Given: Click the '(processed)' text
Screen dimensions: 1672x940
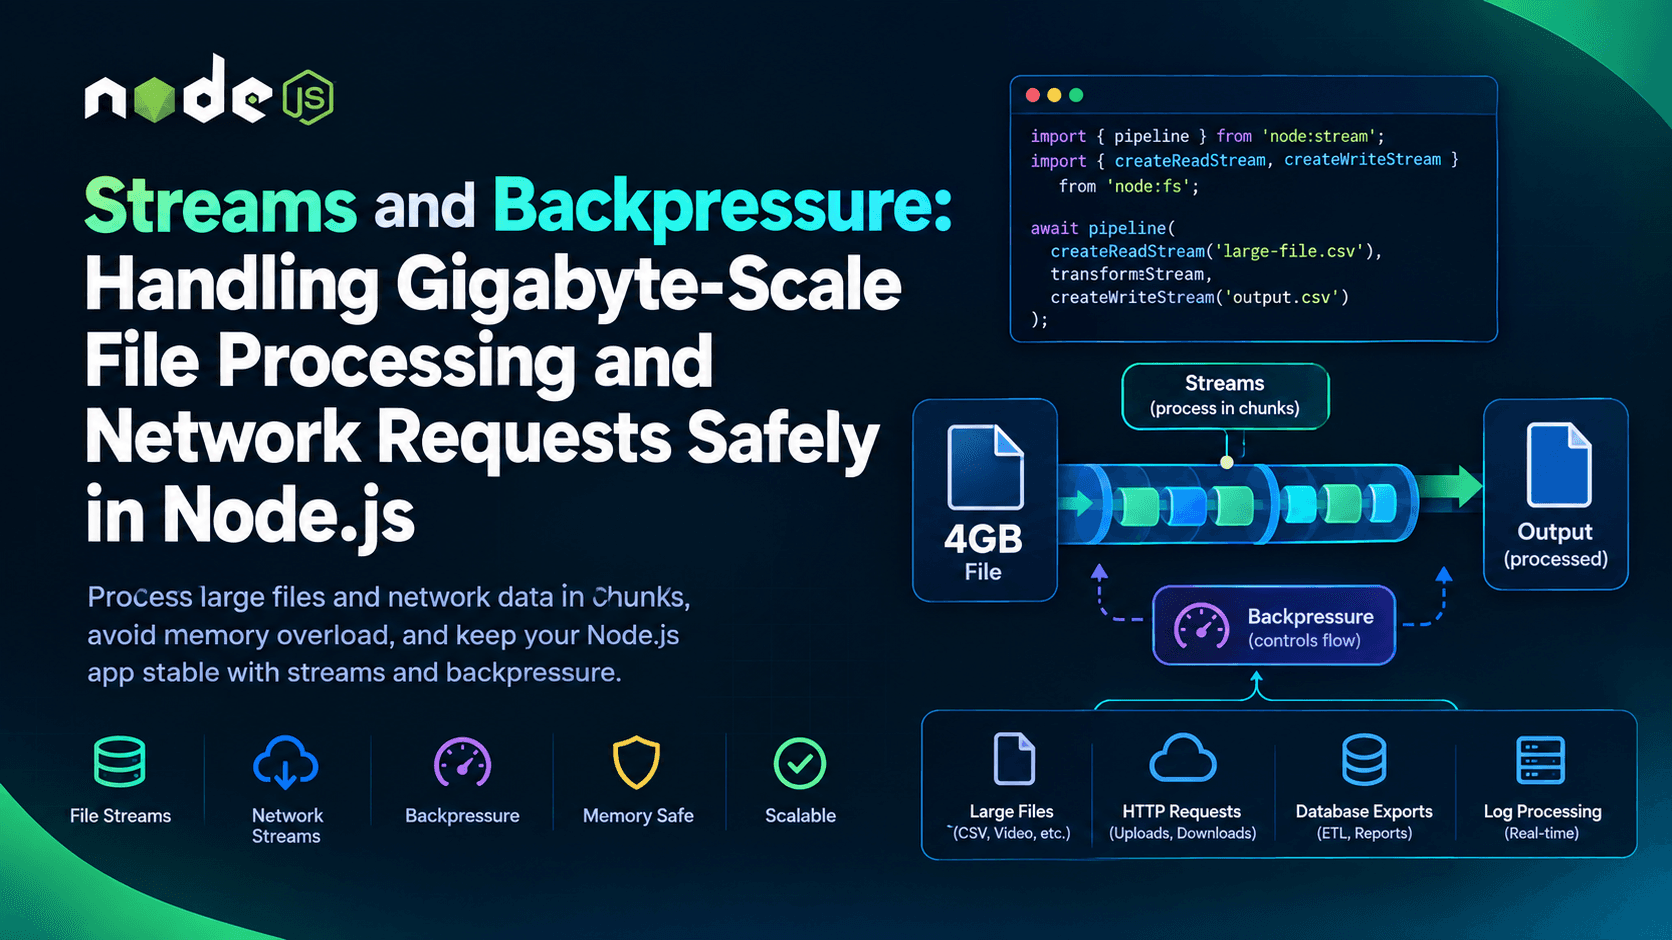Looking at the screenshot, I should pyautogui.click(x=1556, y=559).
